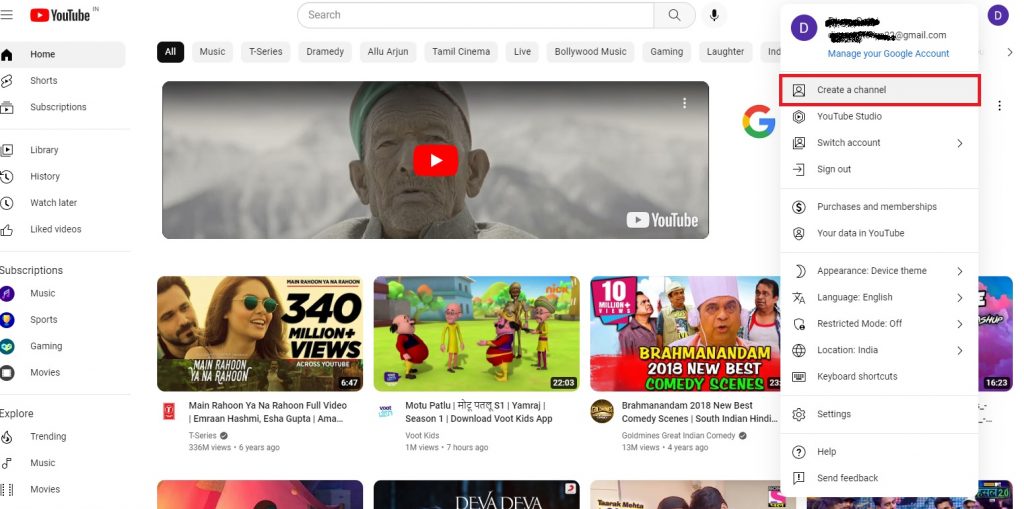Click the Main Rahoon Ya Na Rahoon video title
This screenshot has height=509, width=1024.
268,412
